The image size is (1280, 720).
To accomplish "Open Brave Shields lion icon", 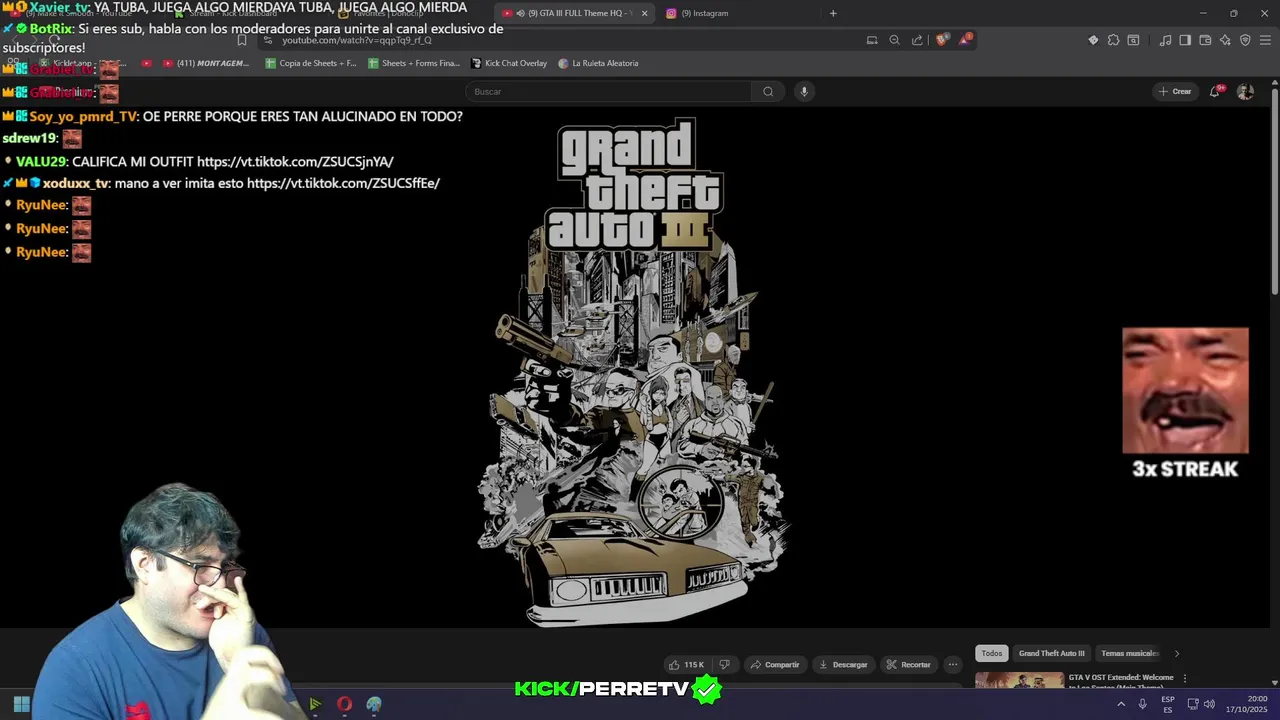I will coord(941,40).
